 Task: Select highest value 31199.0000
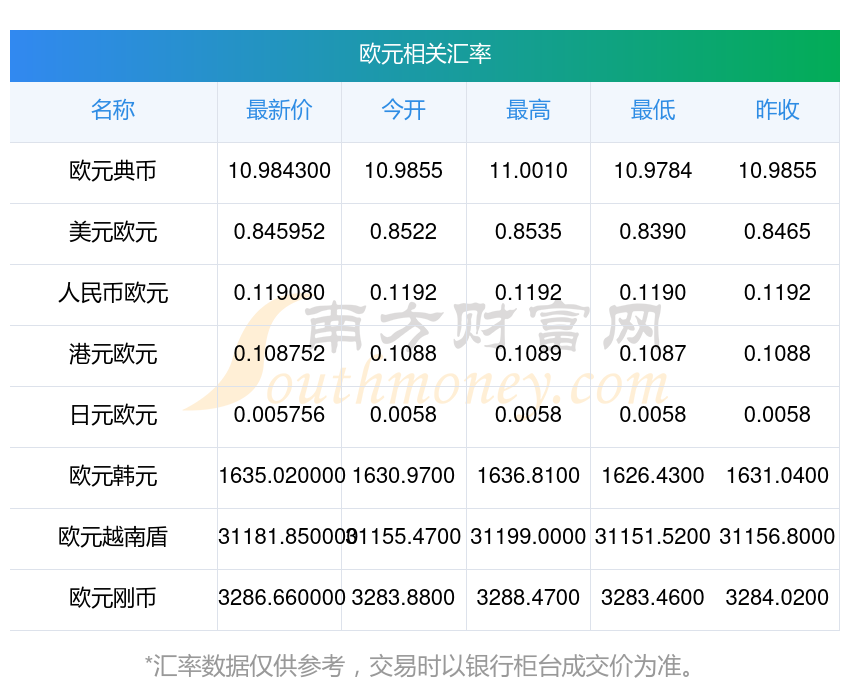(528, 537)
